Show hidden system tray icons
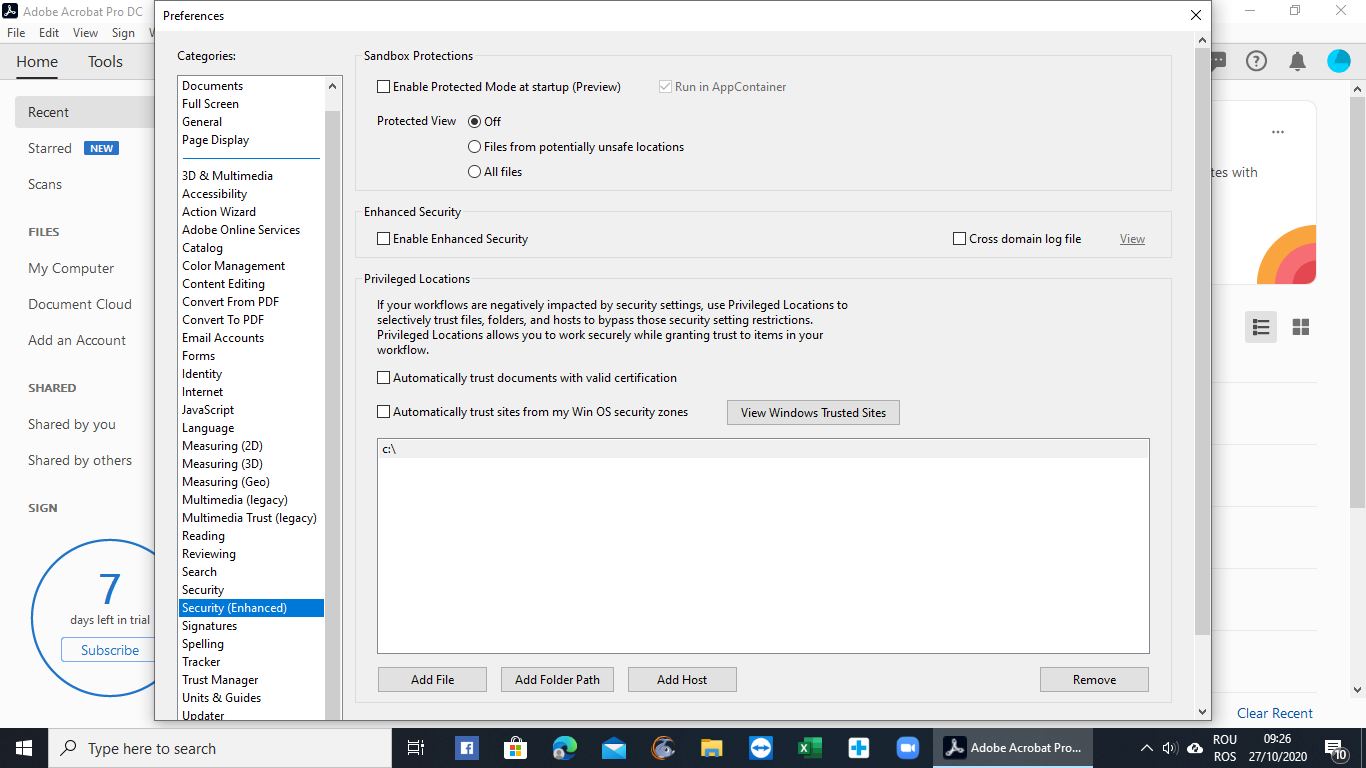Viewport: 1366px width, 768px height. (x=1146, y=748)
